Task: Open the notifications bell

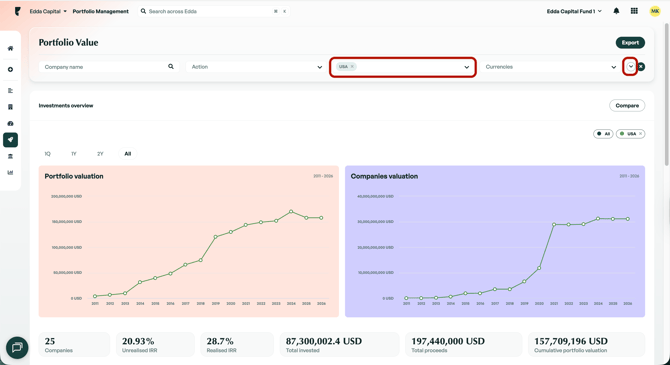Action: [x=616, y=11]
